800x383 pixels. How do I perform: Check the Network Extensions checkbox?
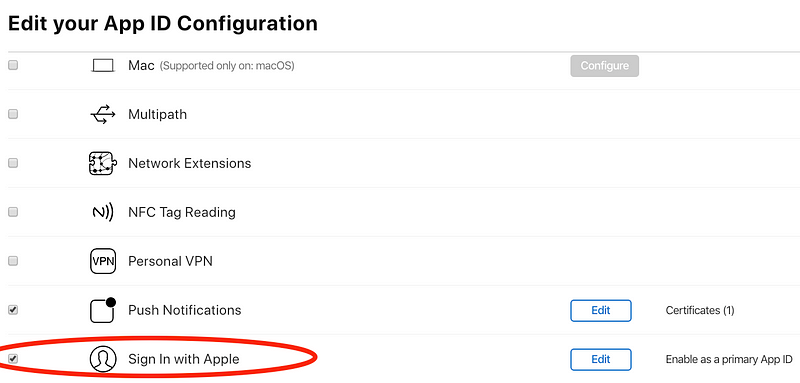coord(13,163)
